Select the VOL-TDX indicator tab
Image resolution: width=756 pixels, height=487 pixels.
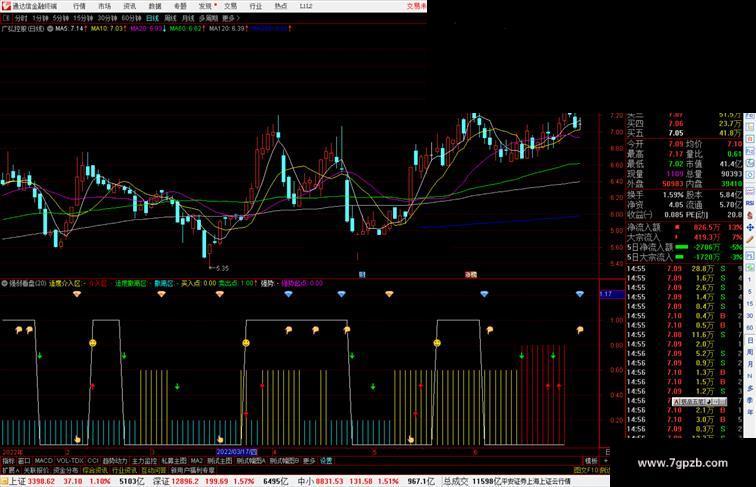click(70, 461)
